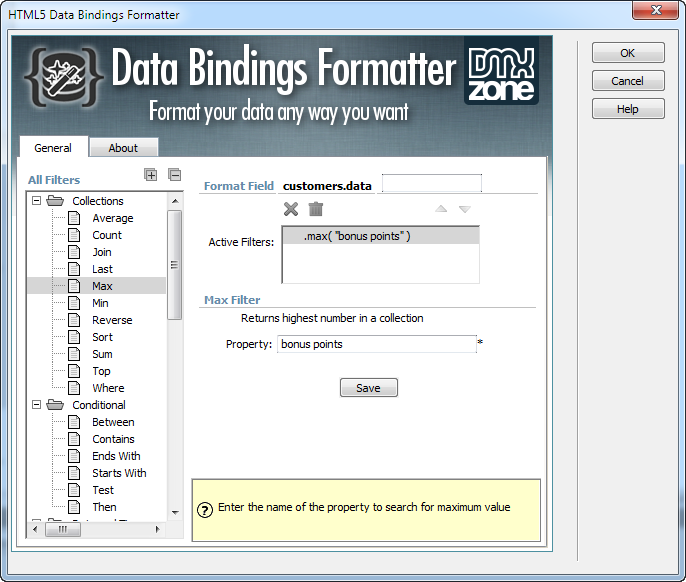The width and height of the screenshot is (686, 582).
Task: Click the document icon beside Sort
Action: point(74,337)
